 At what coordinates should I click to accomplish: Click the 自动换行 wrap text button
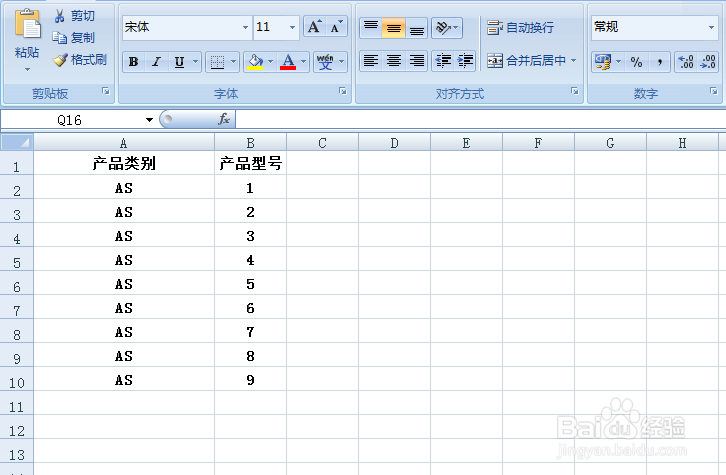point(520,28)
